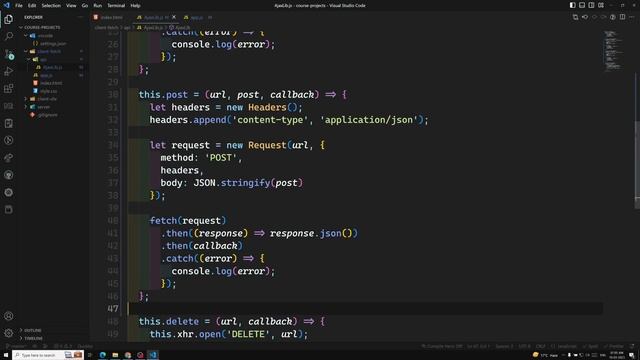Open the Source Control view icon
The width and height of the screenshot is (640, 360).
(9, 54)
